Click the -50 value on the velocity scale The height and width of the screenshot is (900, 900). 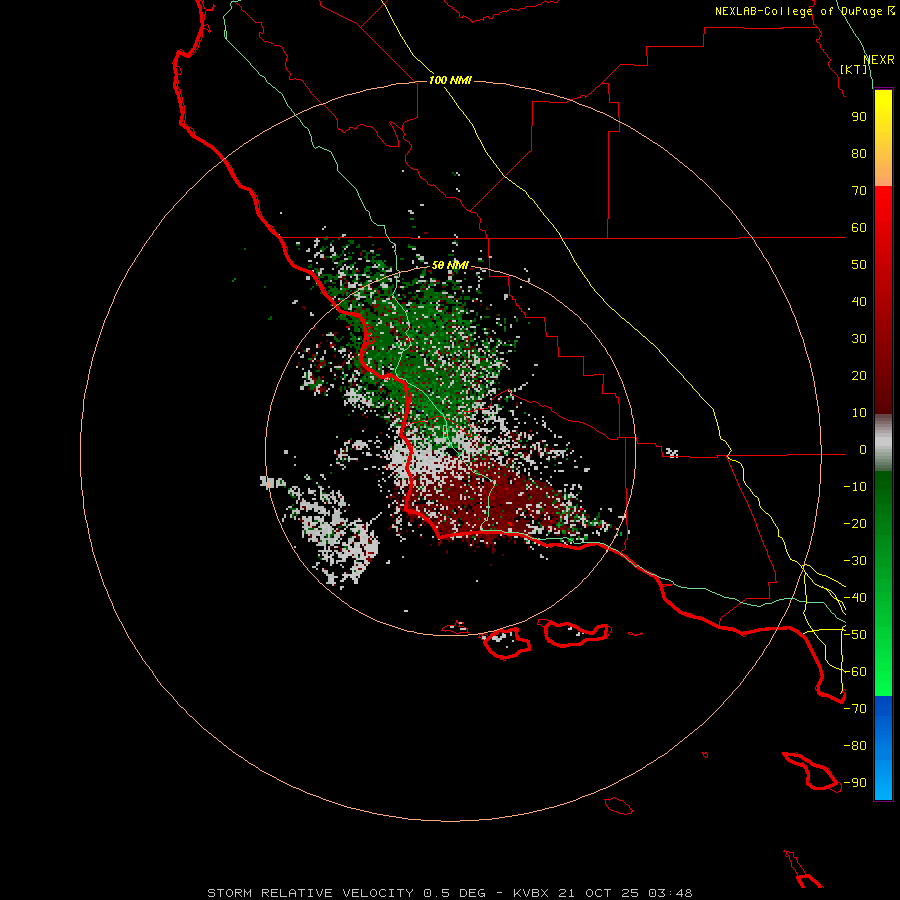pos(855,635)
